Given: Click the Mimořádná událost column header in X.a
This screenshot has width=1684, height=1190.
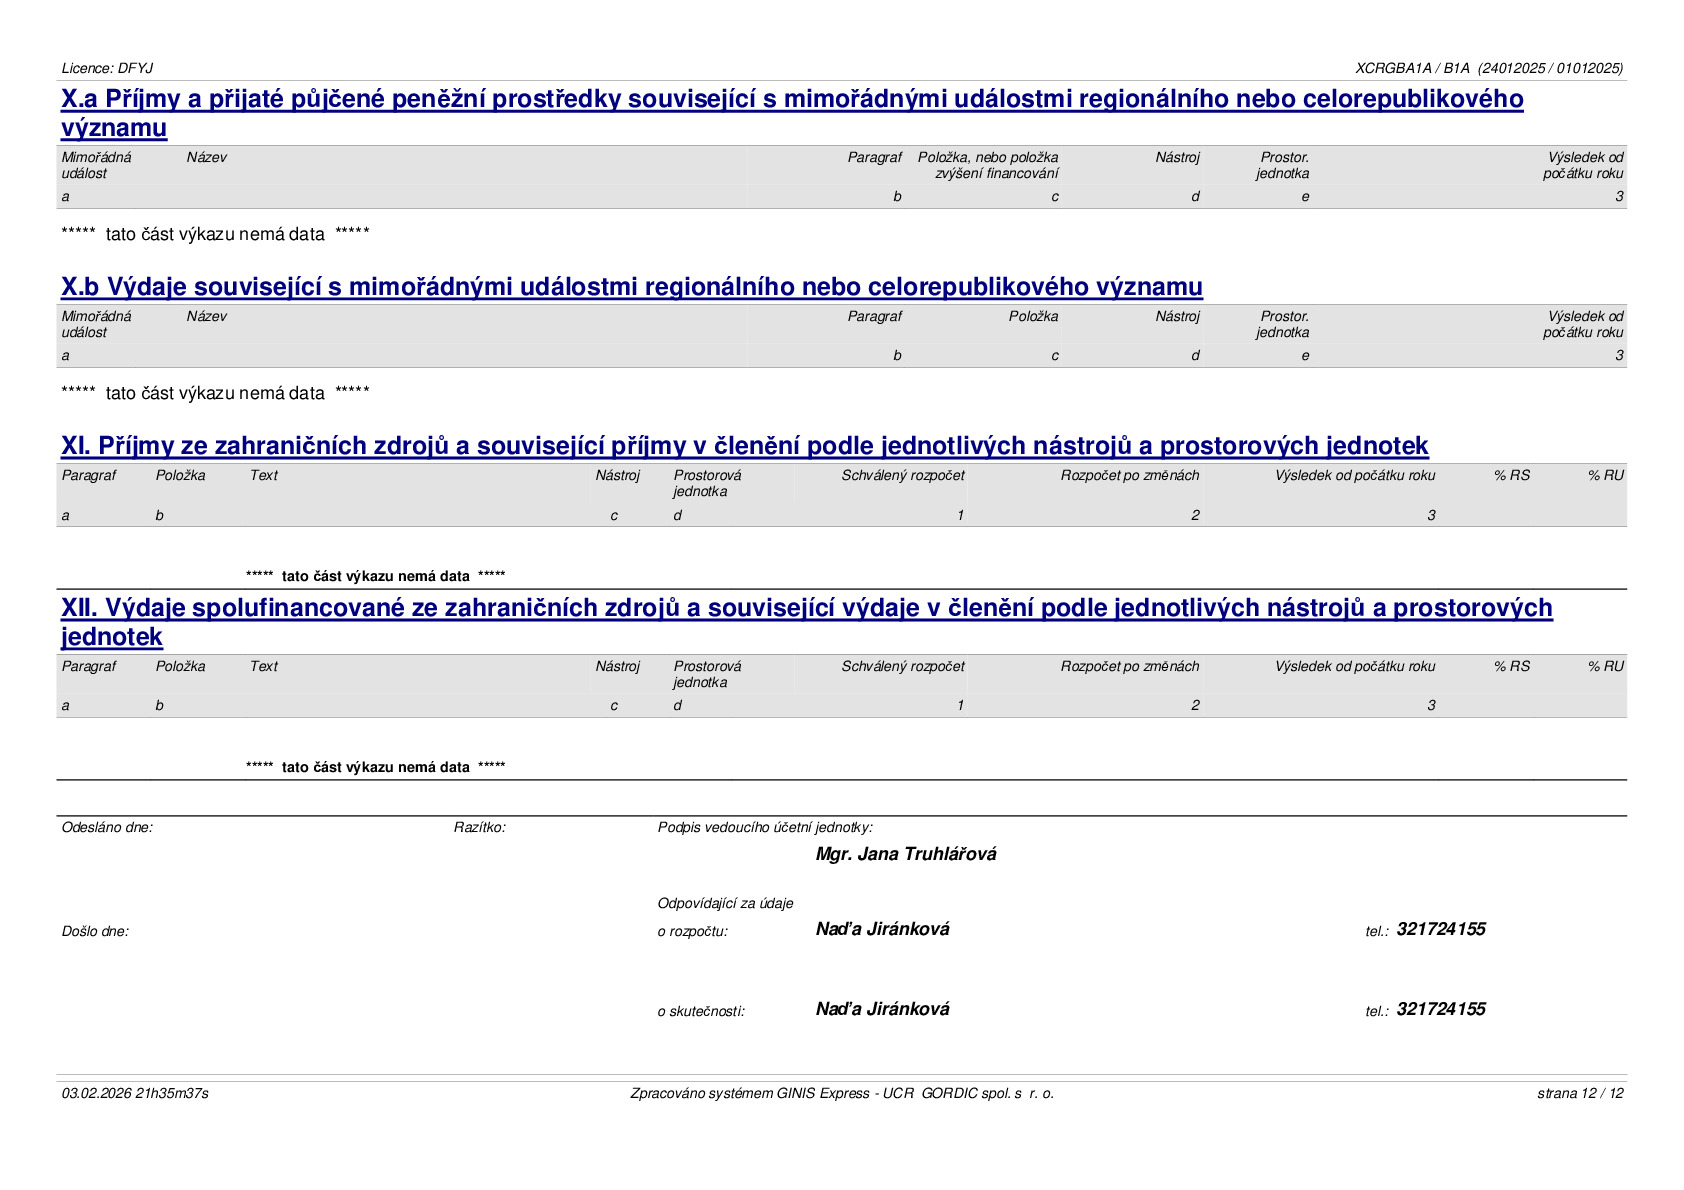Looking at the screenshot, I should [96, 165].
